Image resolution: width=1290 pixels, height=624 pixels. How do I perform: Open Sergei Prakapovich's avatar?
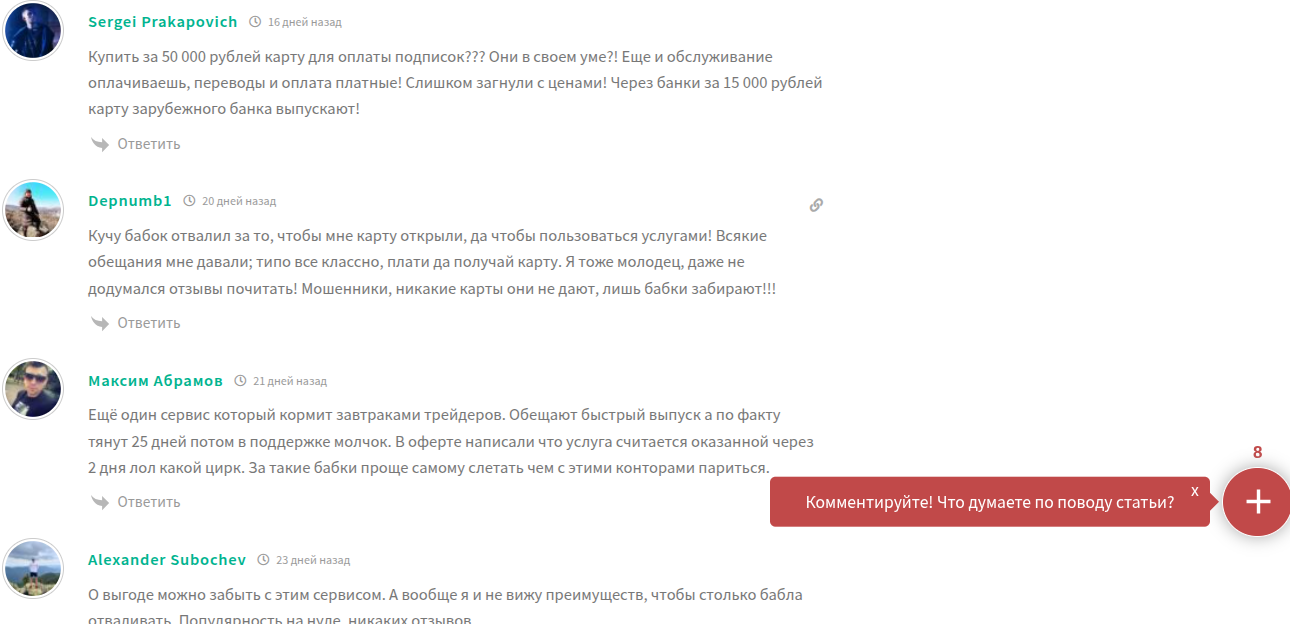pos(34,31)
